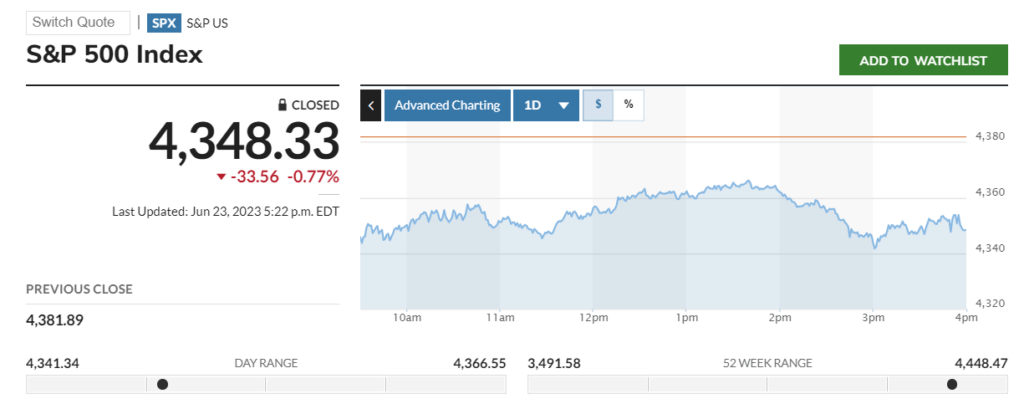
Task: Click the red down arrow beside -33.56
Action: [221, 177]
